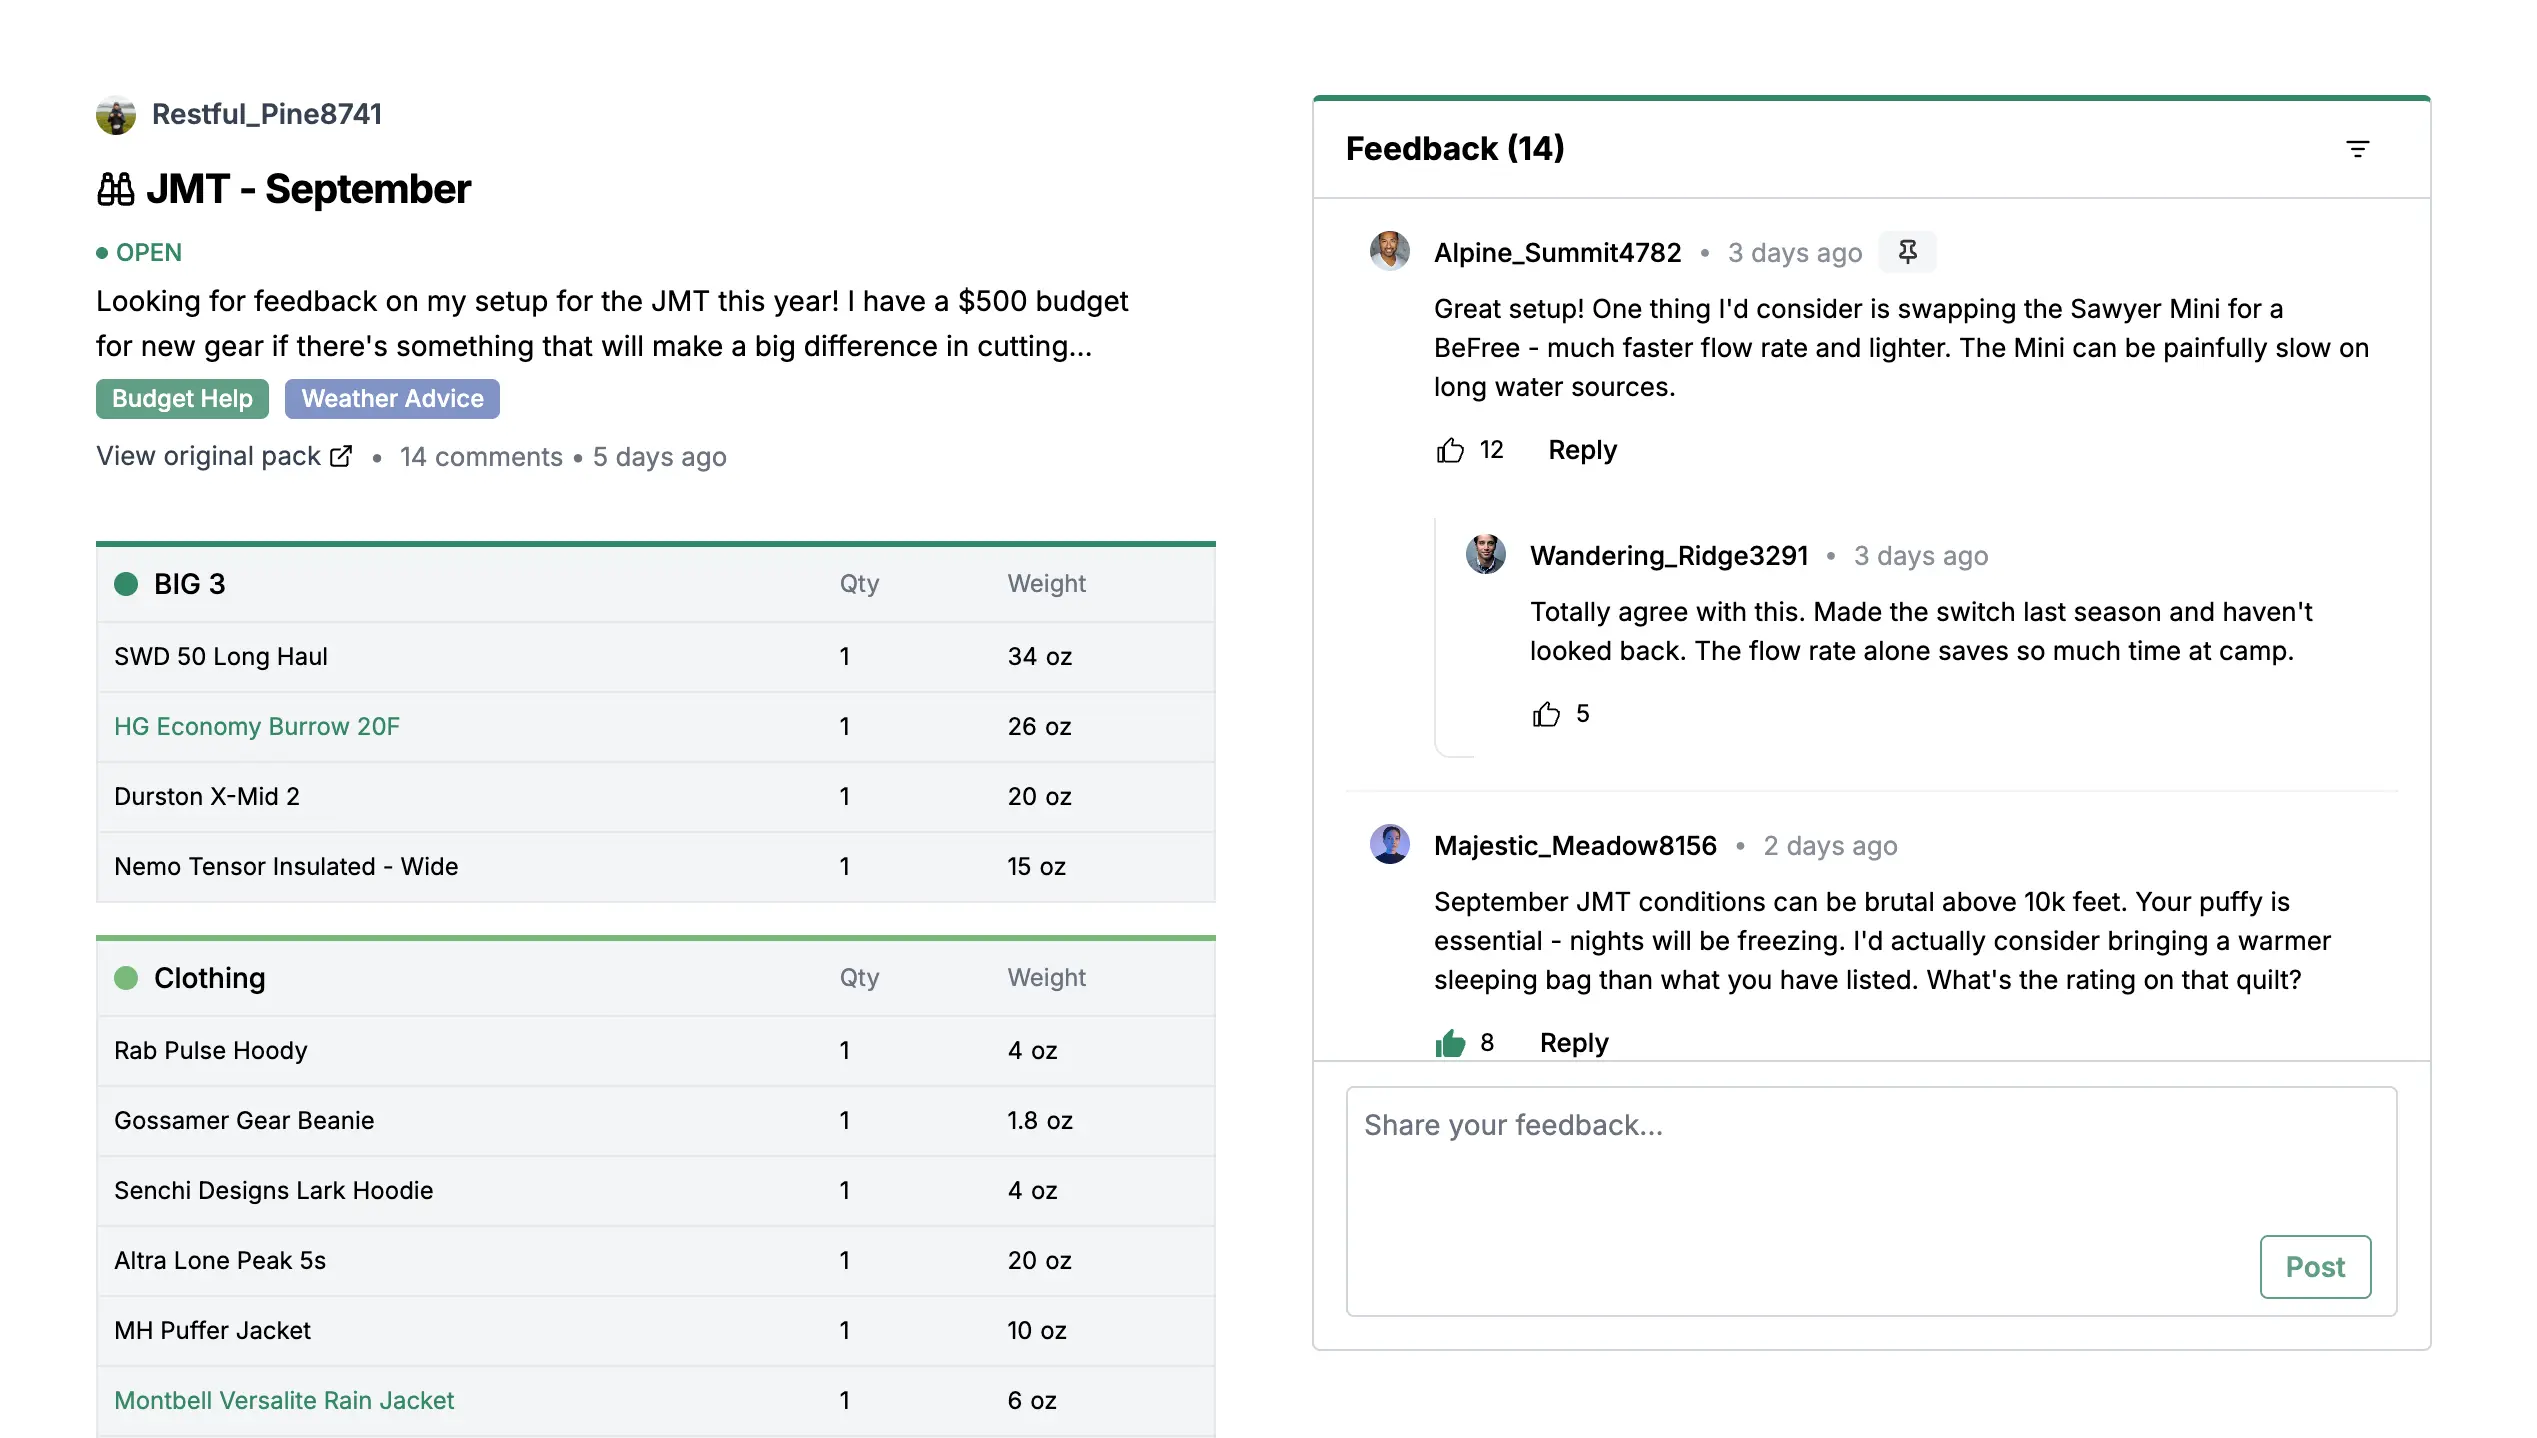Image resolution: width=2537 pixels, height=1438 pixels.
Task: Click pin icon on Alpine_Summit4782 comment
Action: click(x=1907, y=251)
